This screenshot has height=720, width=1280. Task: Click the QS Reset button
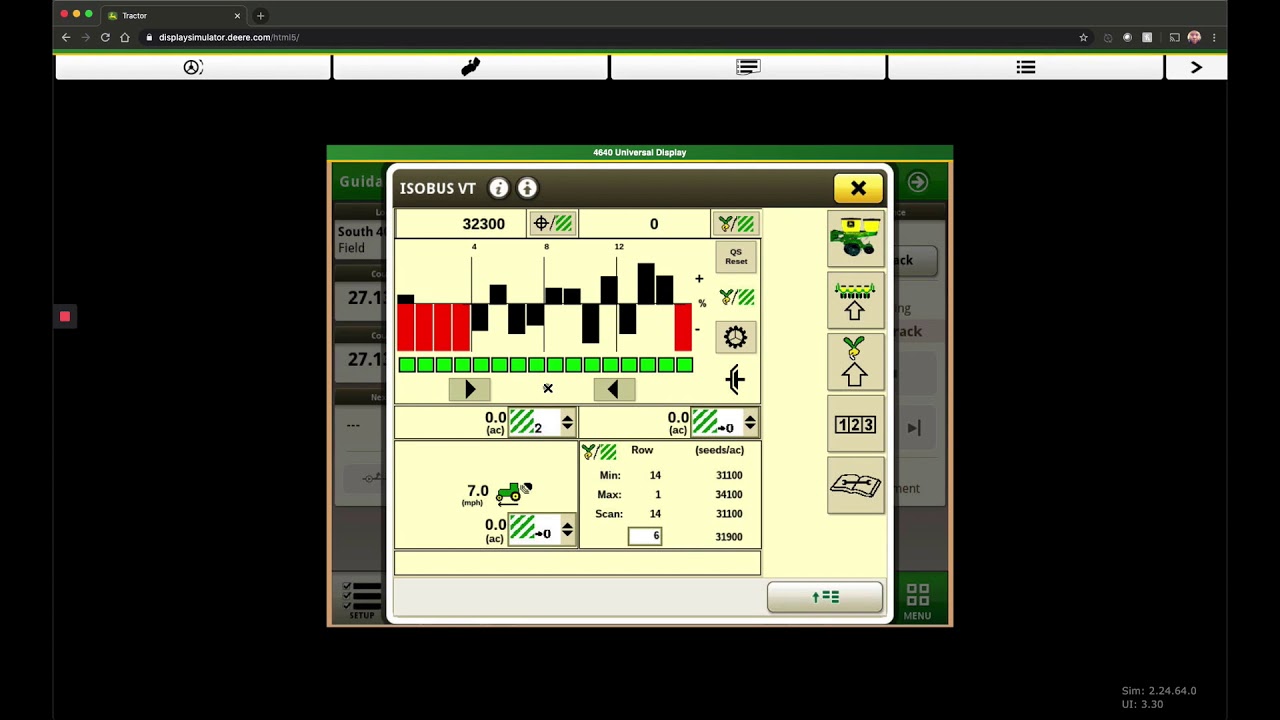(736, 257)
